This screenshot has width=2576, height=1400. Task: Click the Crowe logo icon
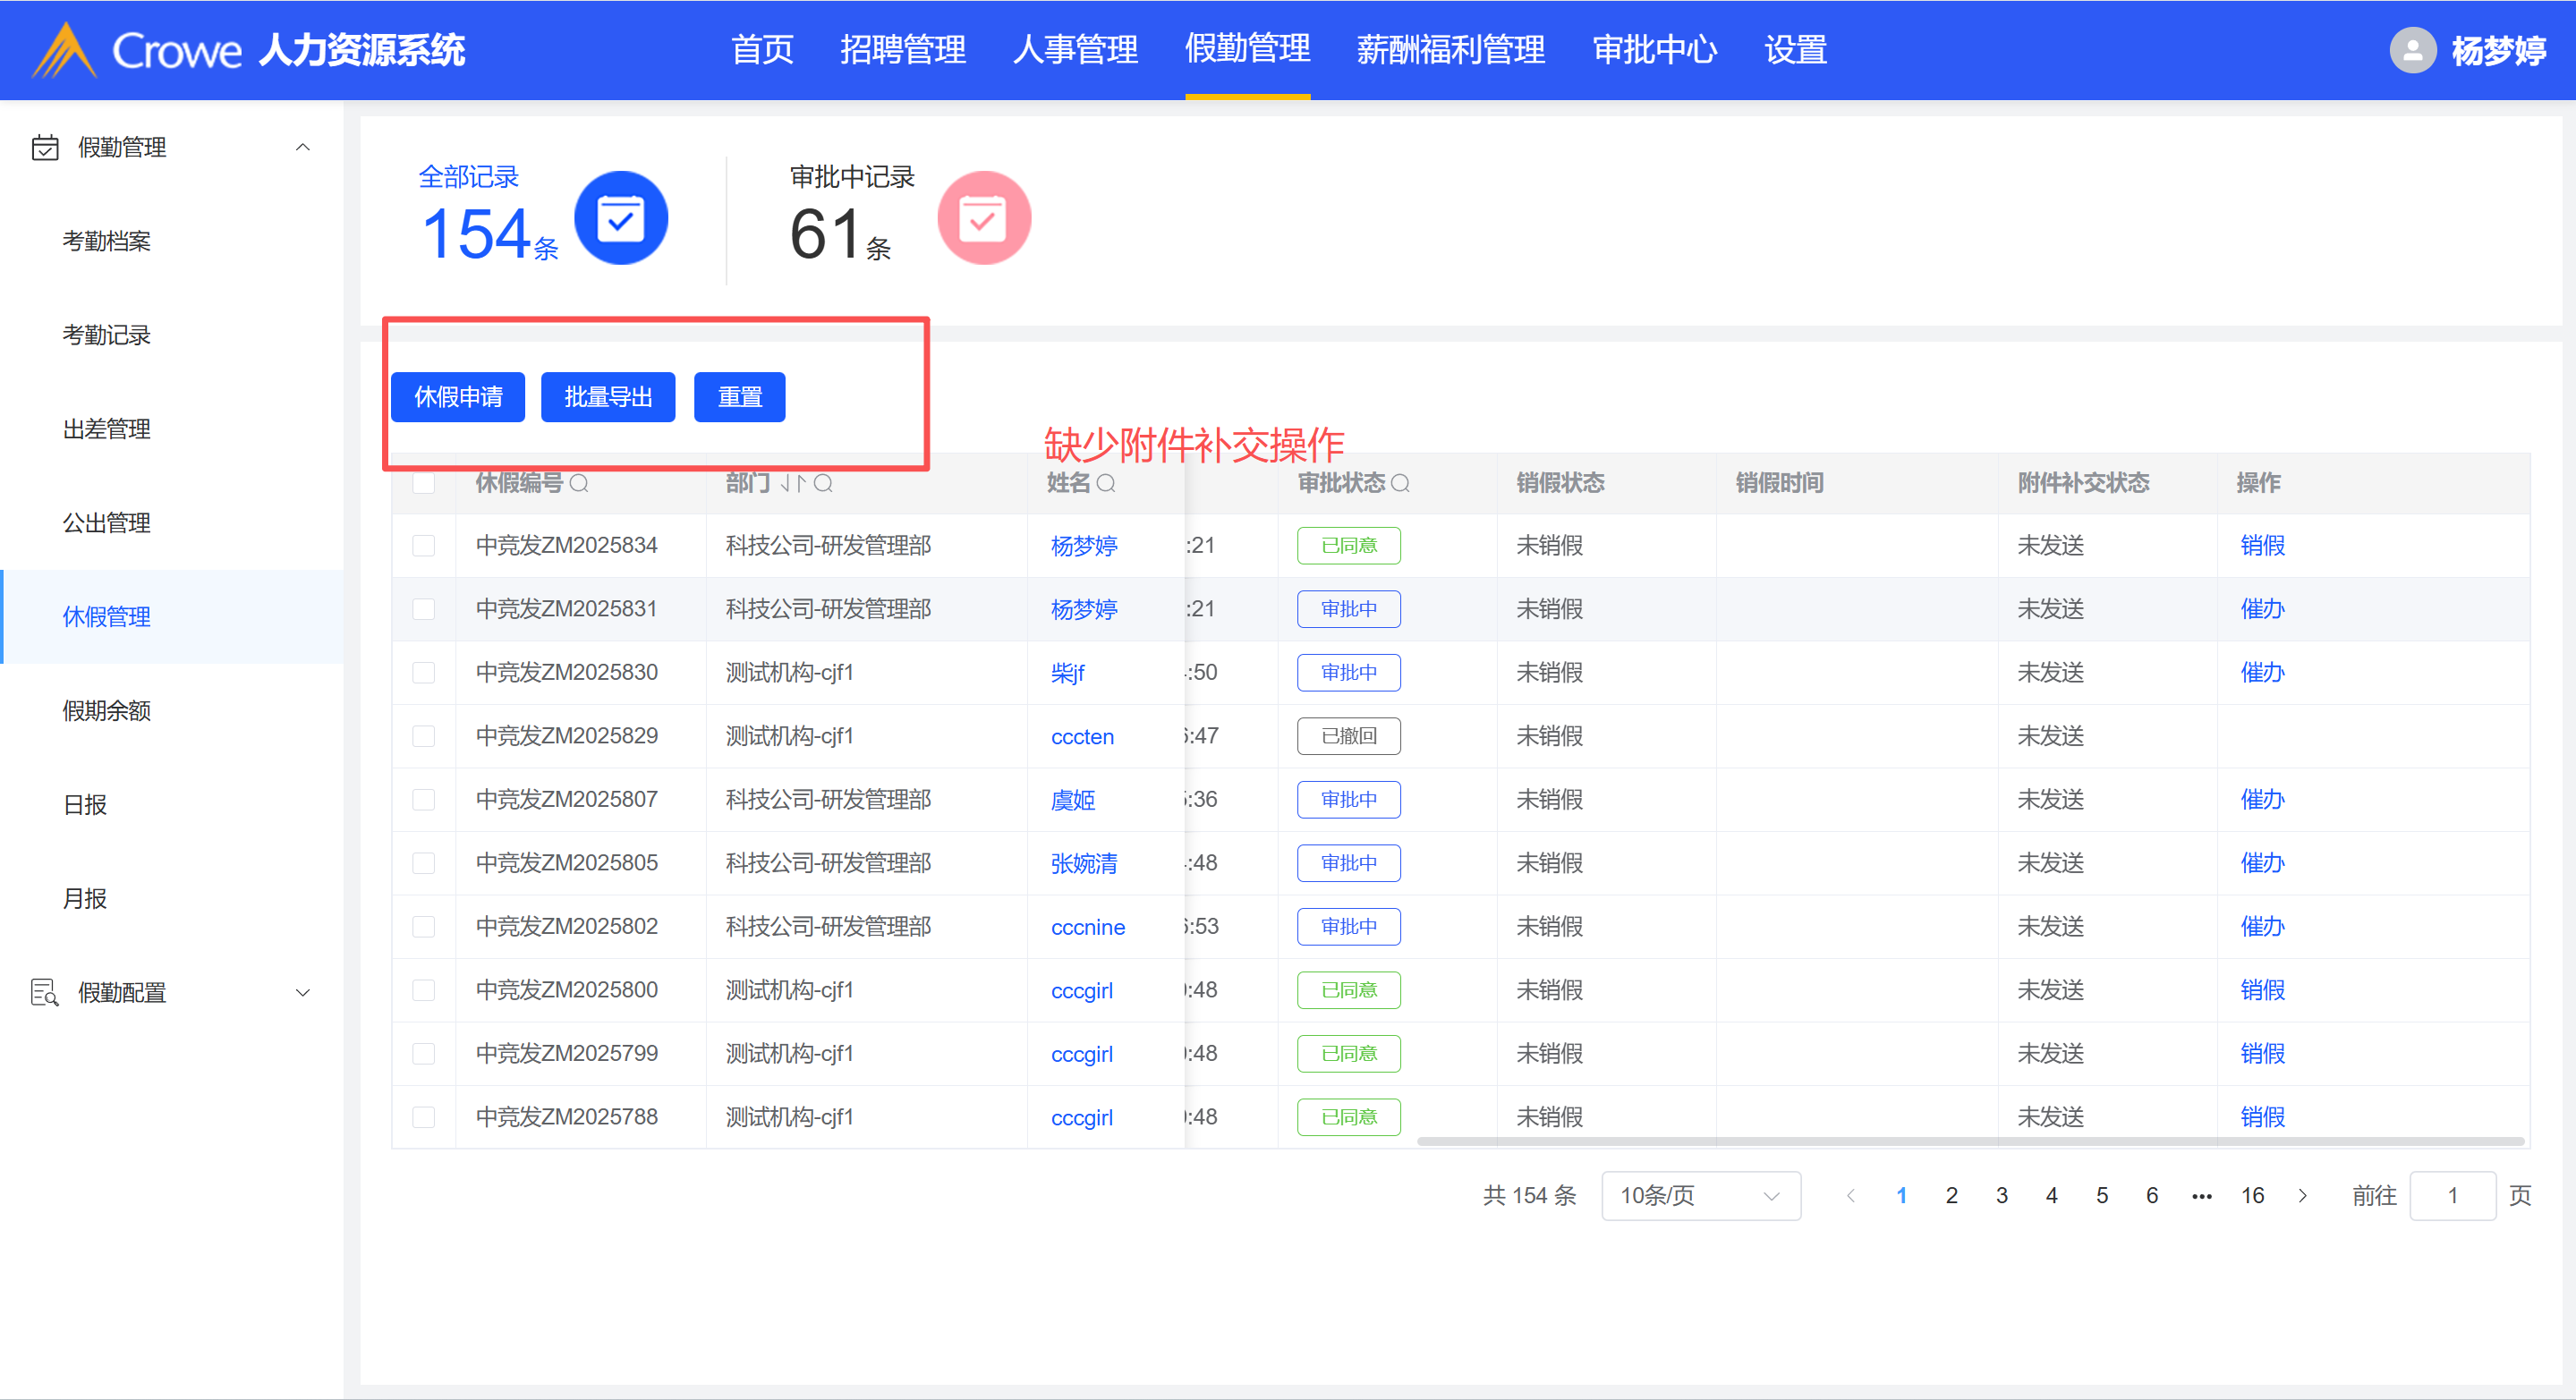click(x=65, y=50)
